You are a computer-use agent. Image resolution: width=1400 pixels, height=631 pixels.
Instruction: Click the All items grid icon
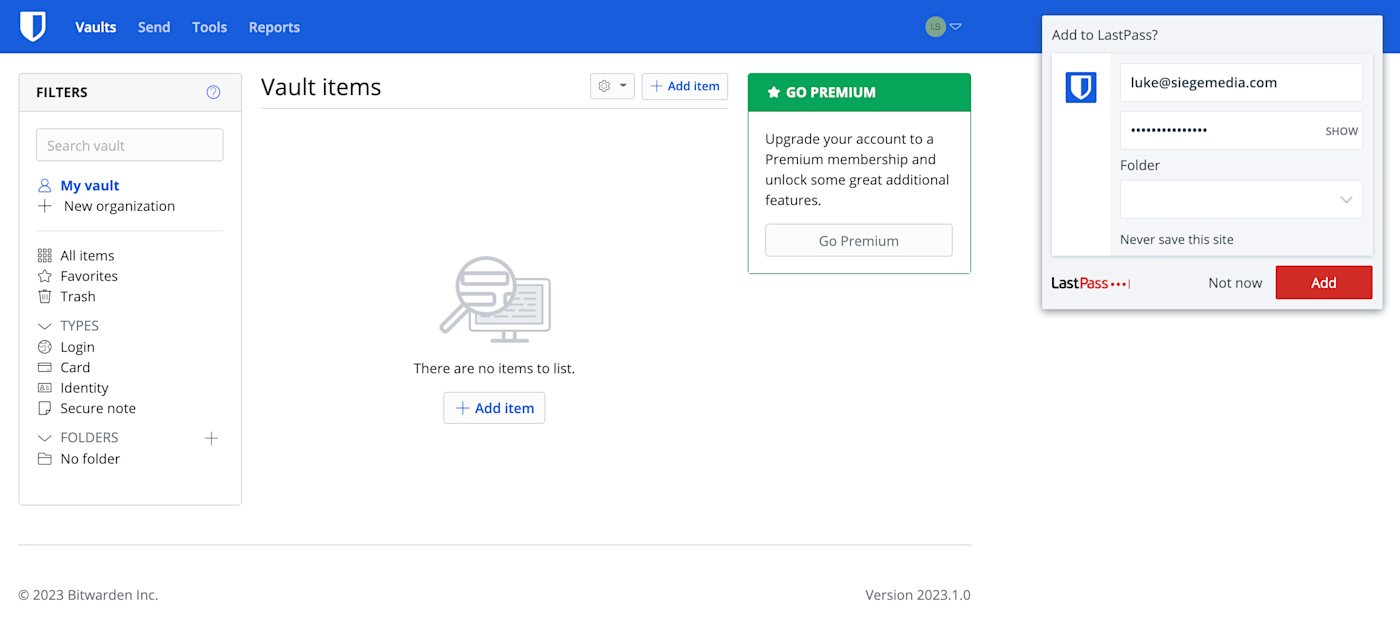[x=44, y=255]
